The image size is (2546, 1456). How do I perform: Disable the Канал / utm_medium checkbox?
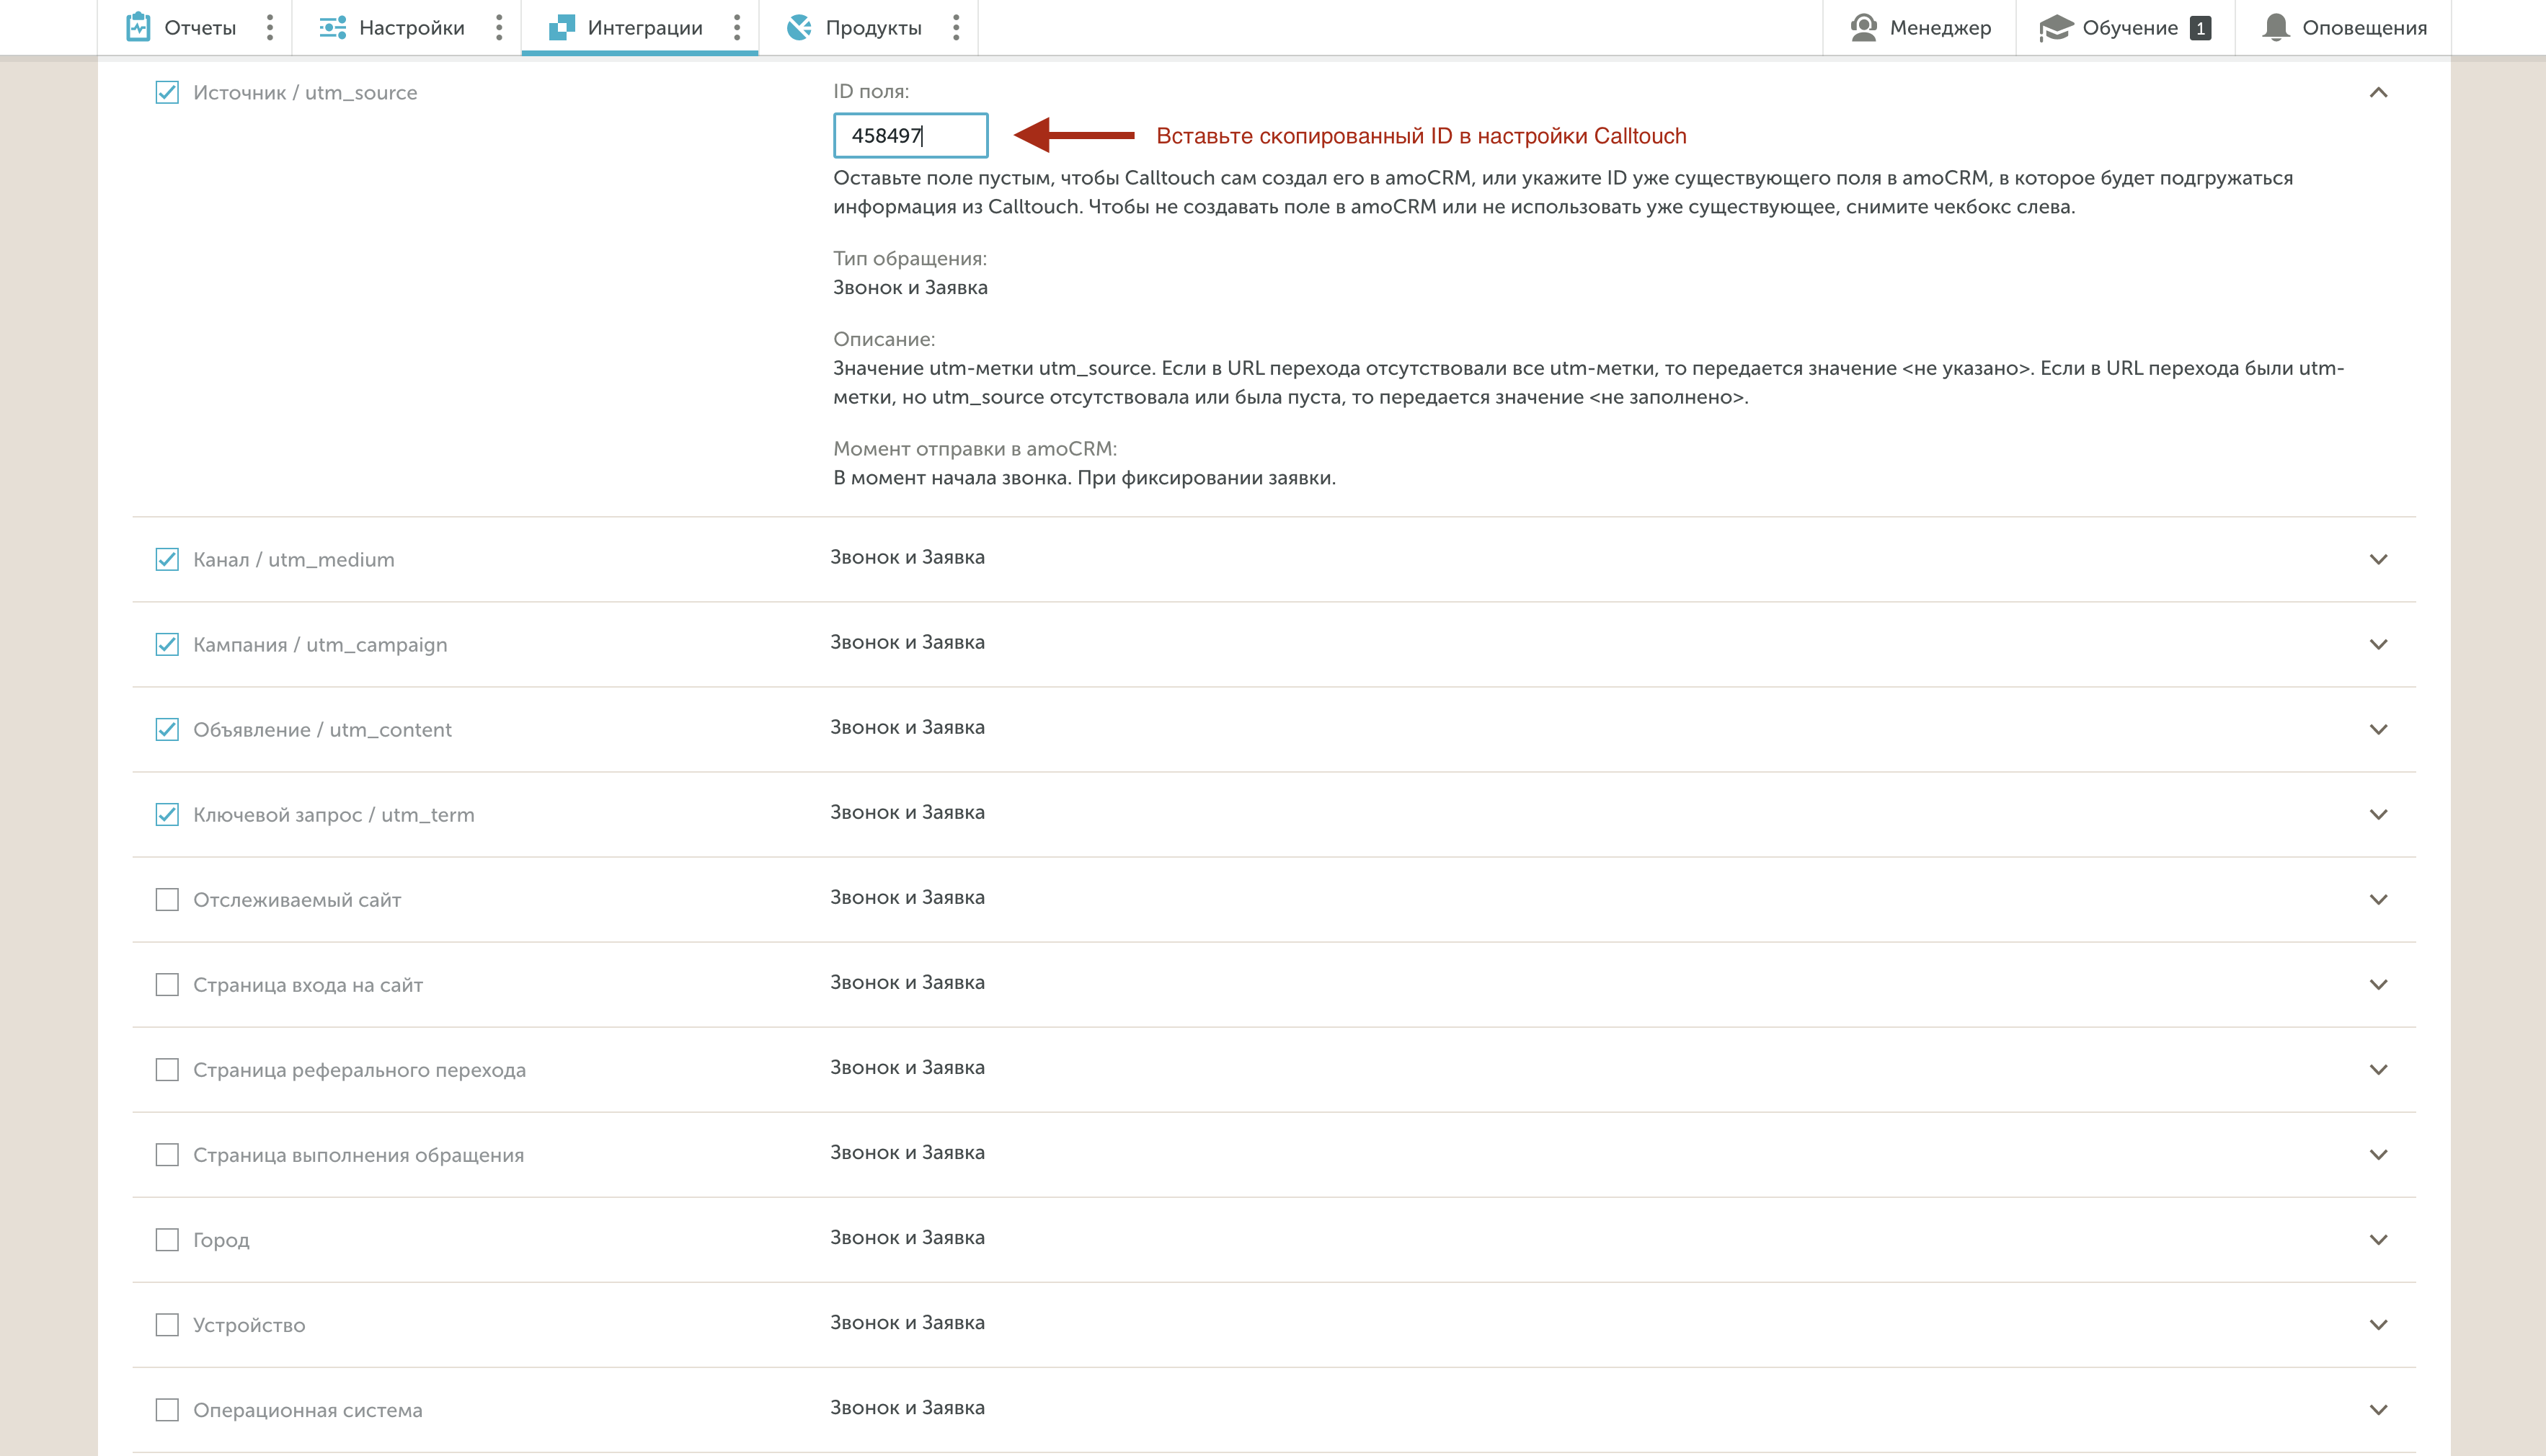[167, 560]
